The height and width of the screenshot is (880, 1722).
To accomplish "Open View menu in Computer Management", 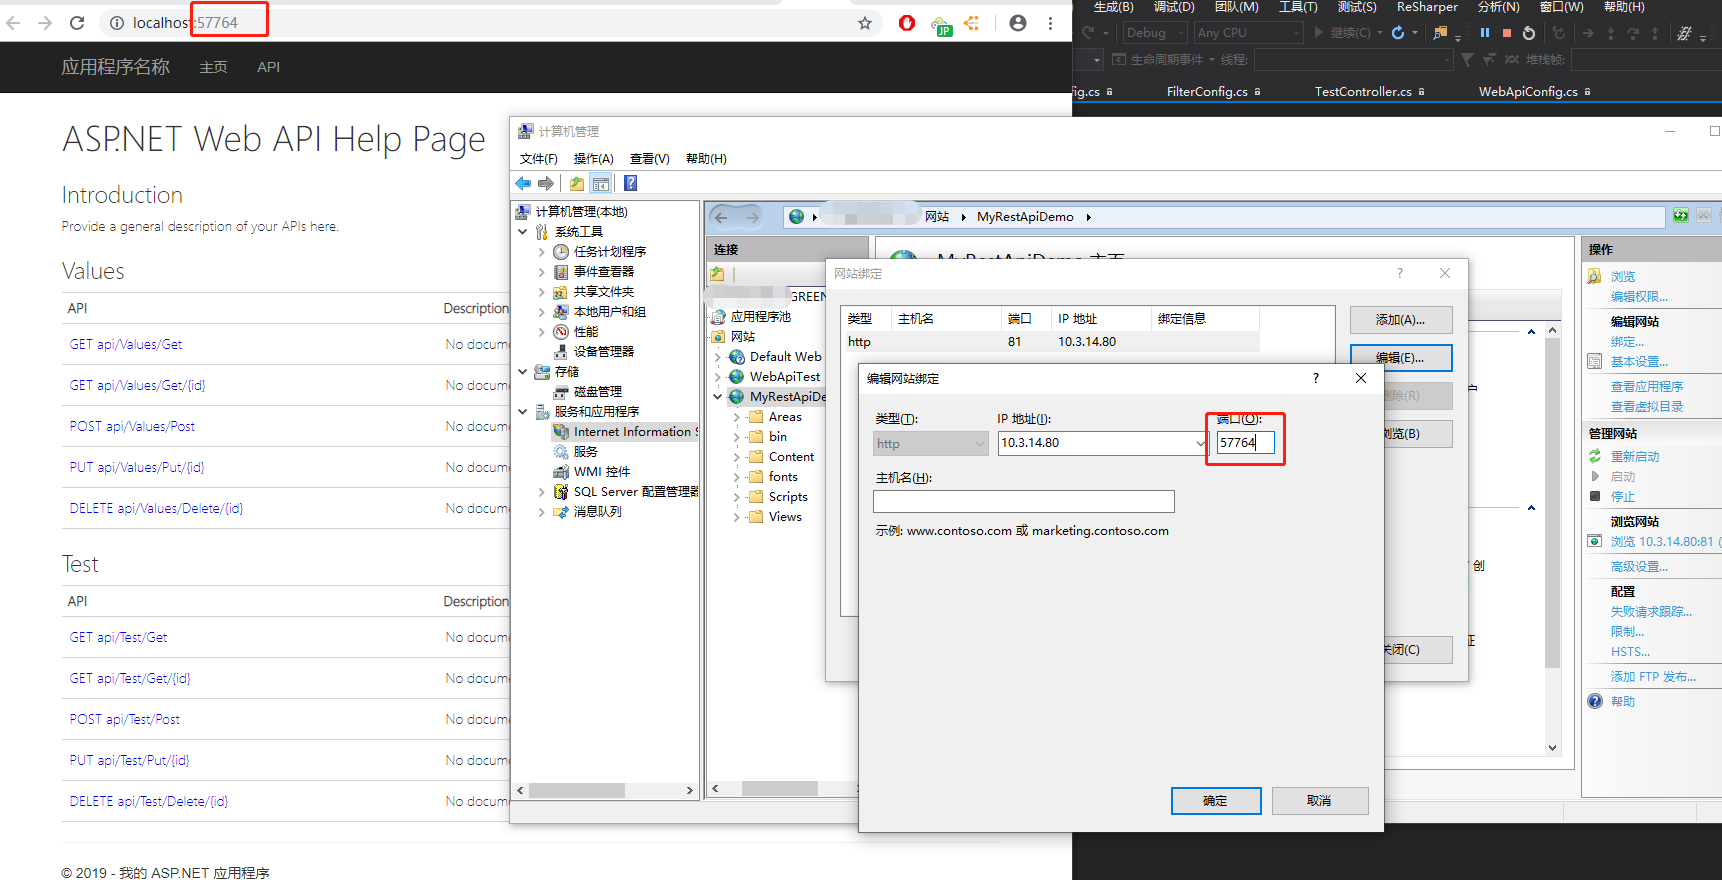I will click(650, 159).
